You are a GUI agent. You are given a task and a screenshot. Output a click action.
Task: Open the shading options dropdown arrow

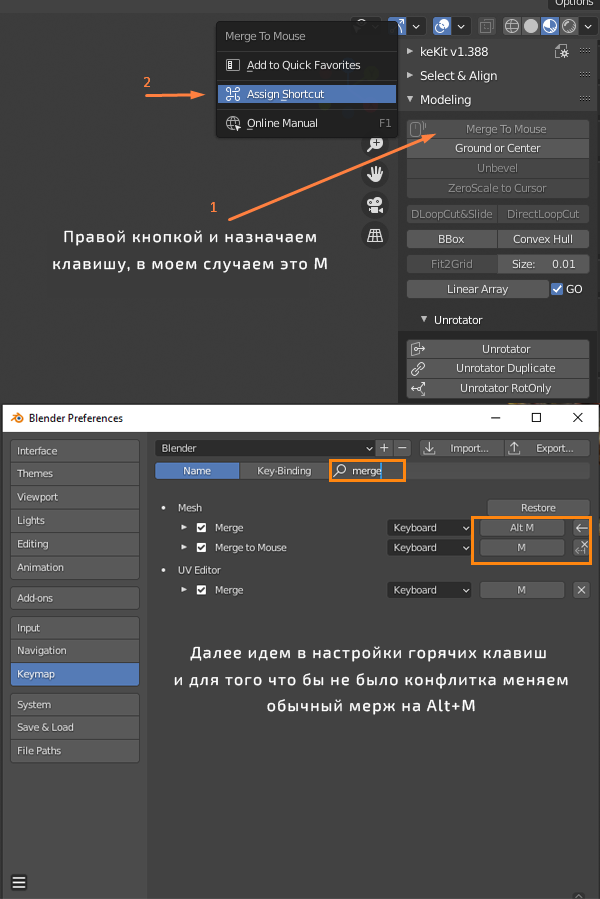point(588,26)
